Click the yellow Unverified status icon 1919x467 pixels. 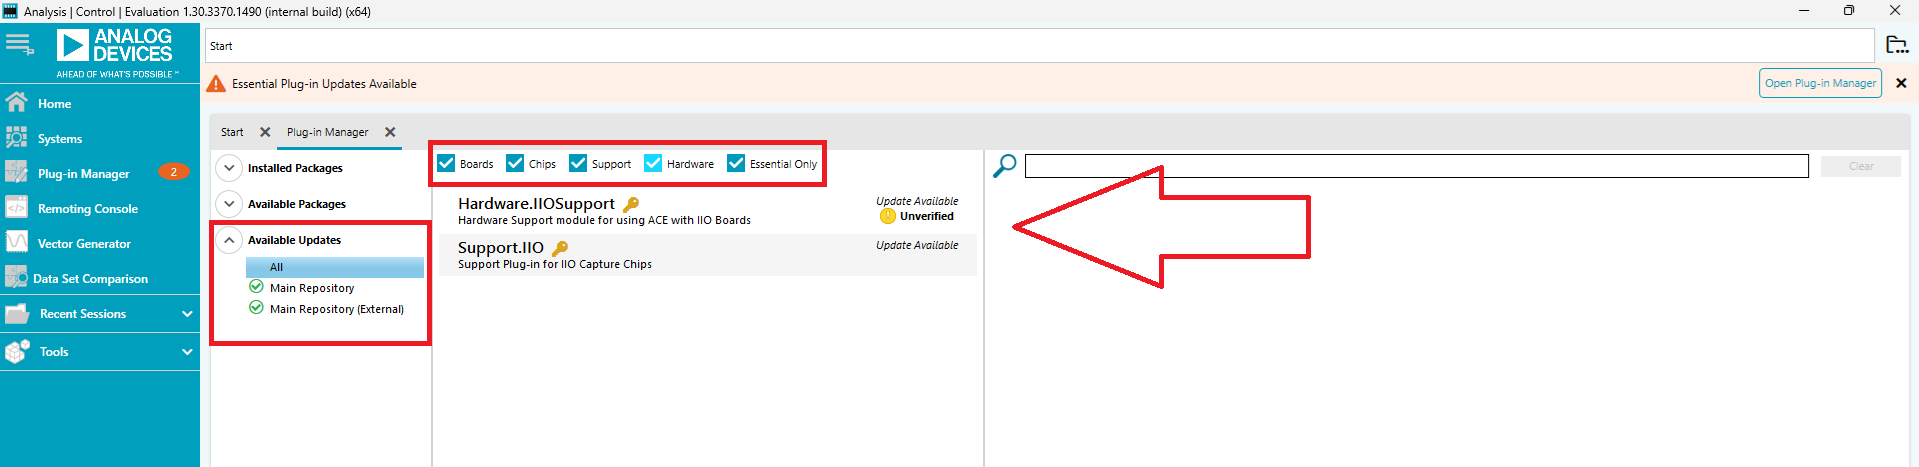887,216
